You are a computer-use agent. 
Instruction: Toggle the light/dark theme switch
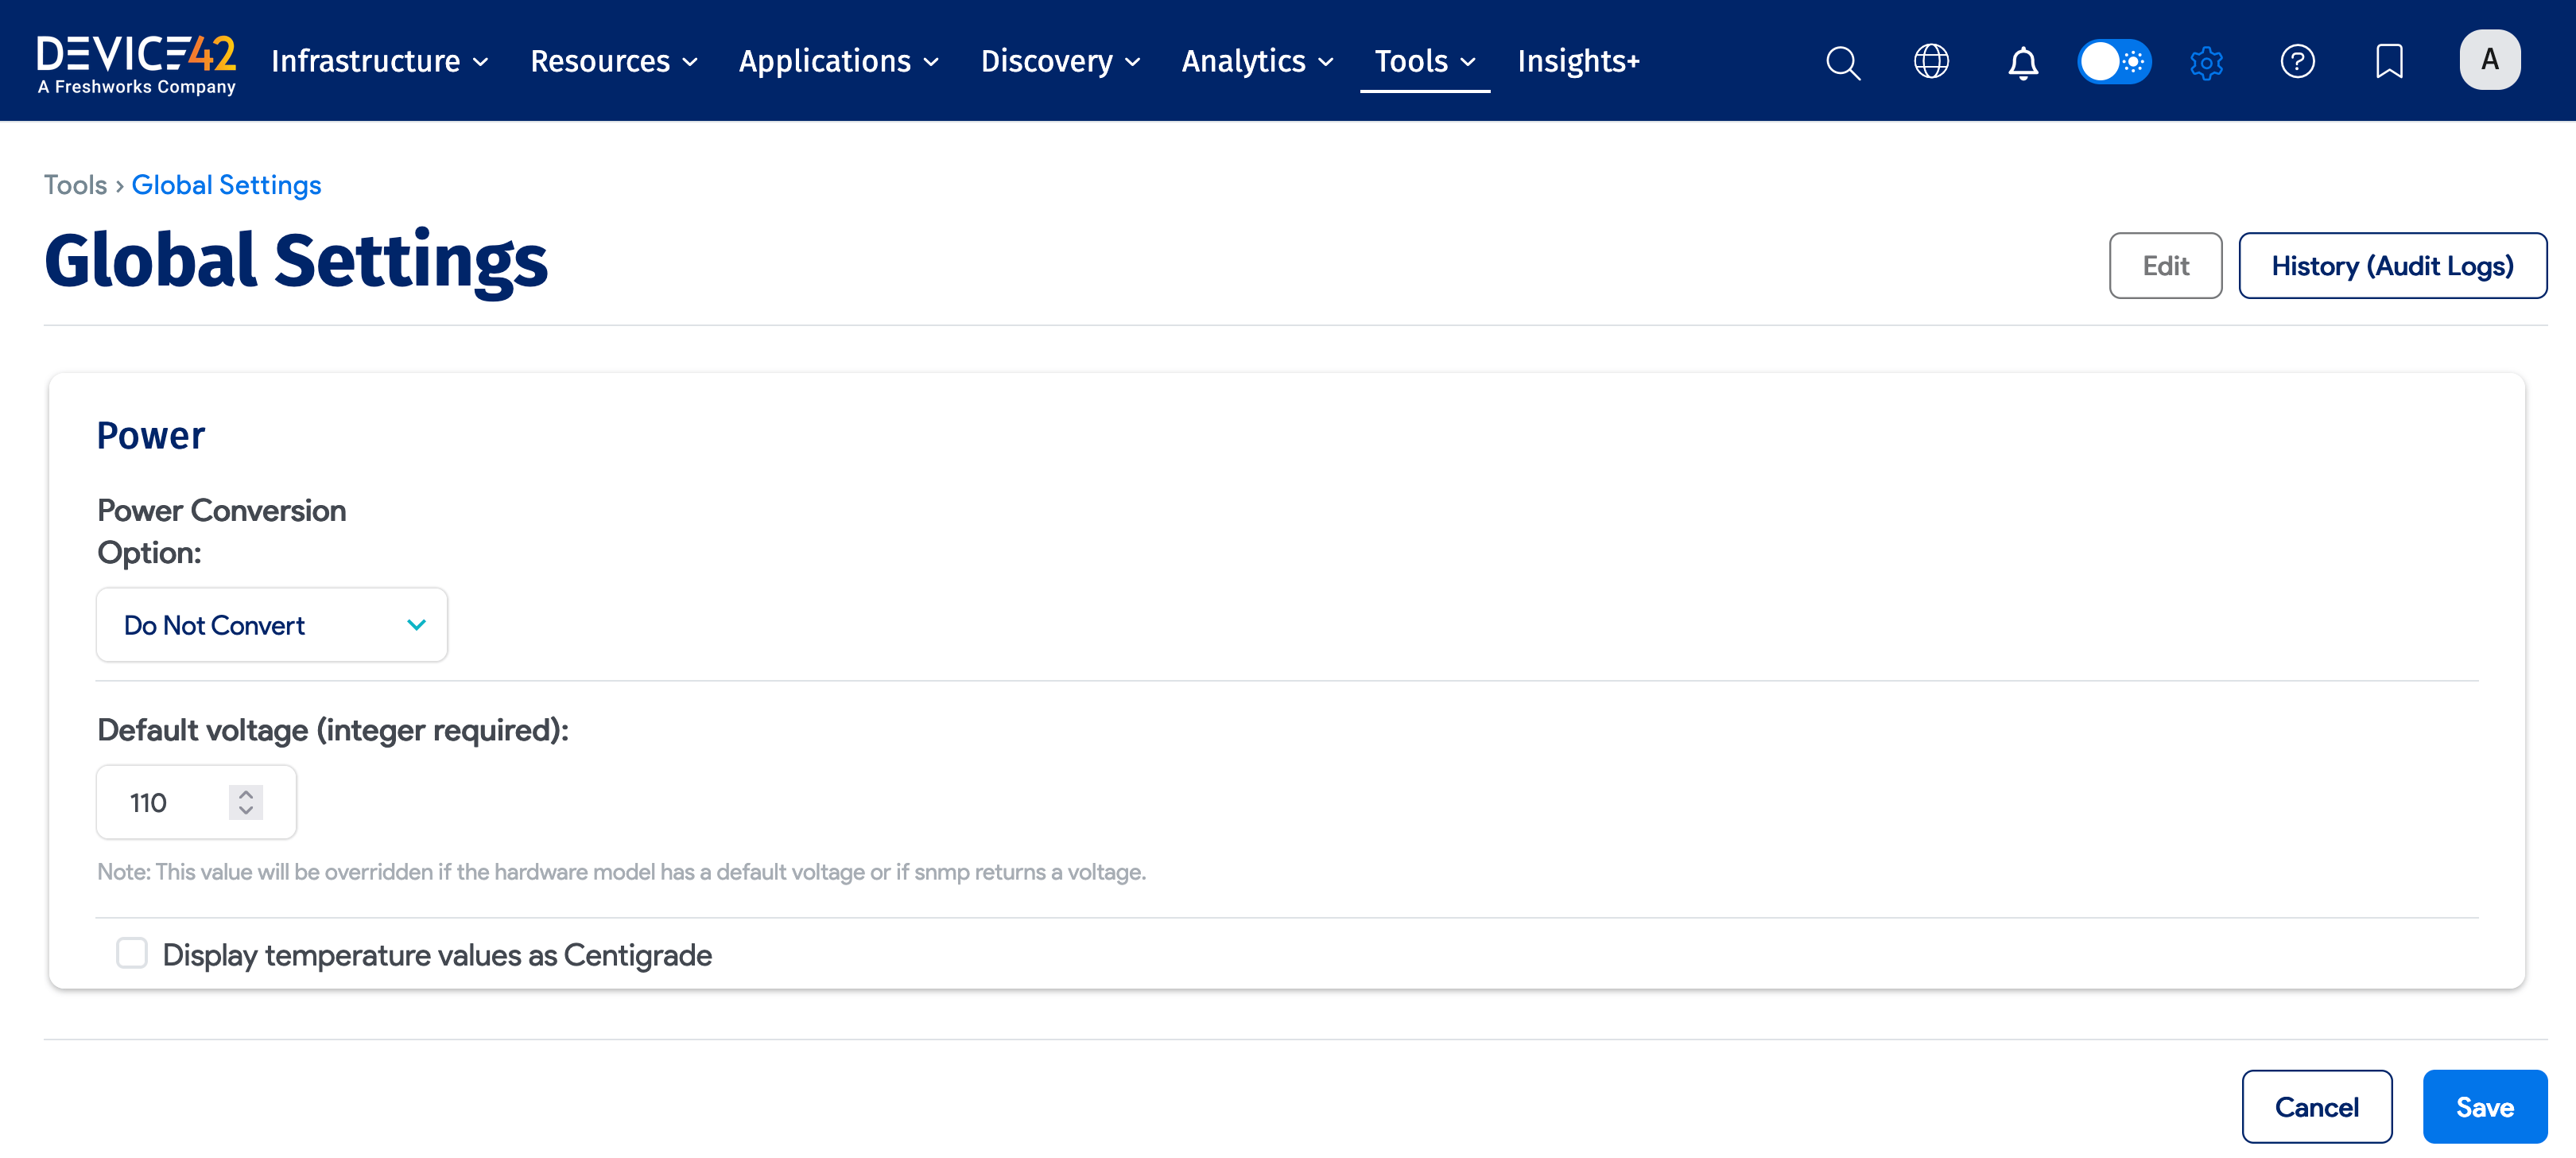(x=2114, y=62)
